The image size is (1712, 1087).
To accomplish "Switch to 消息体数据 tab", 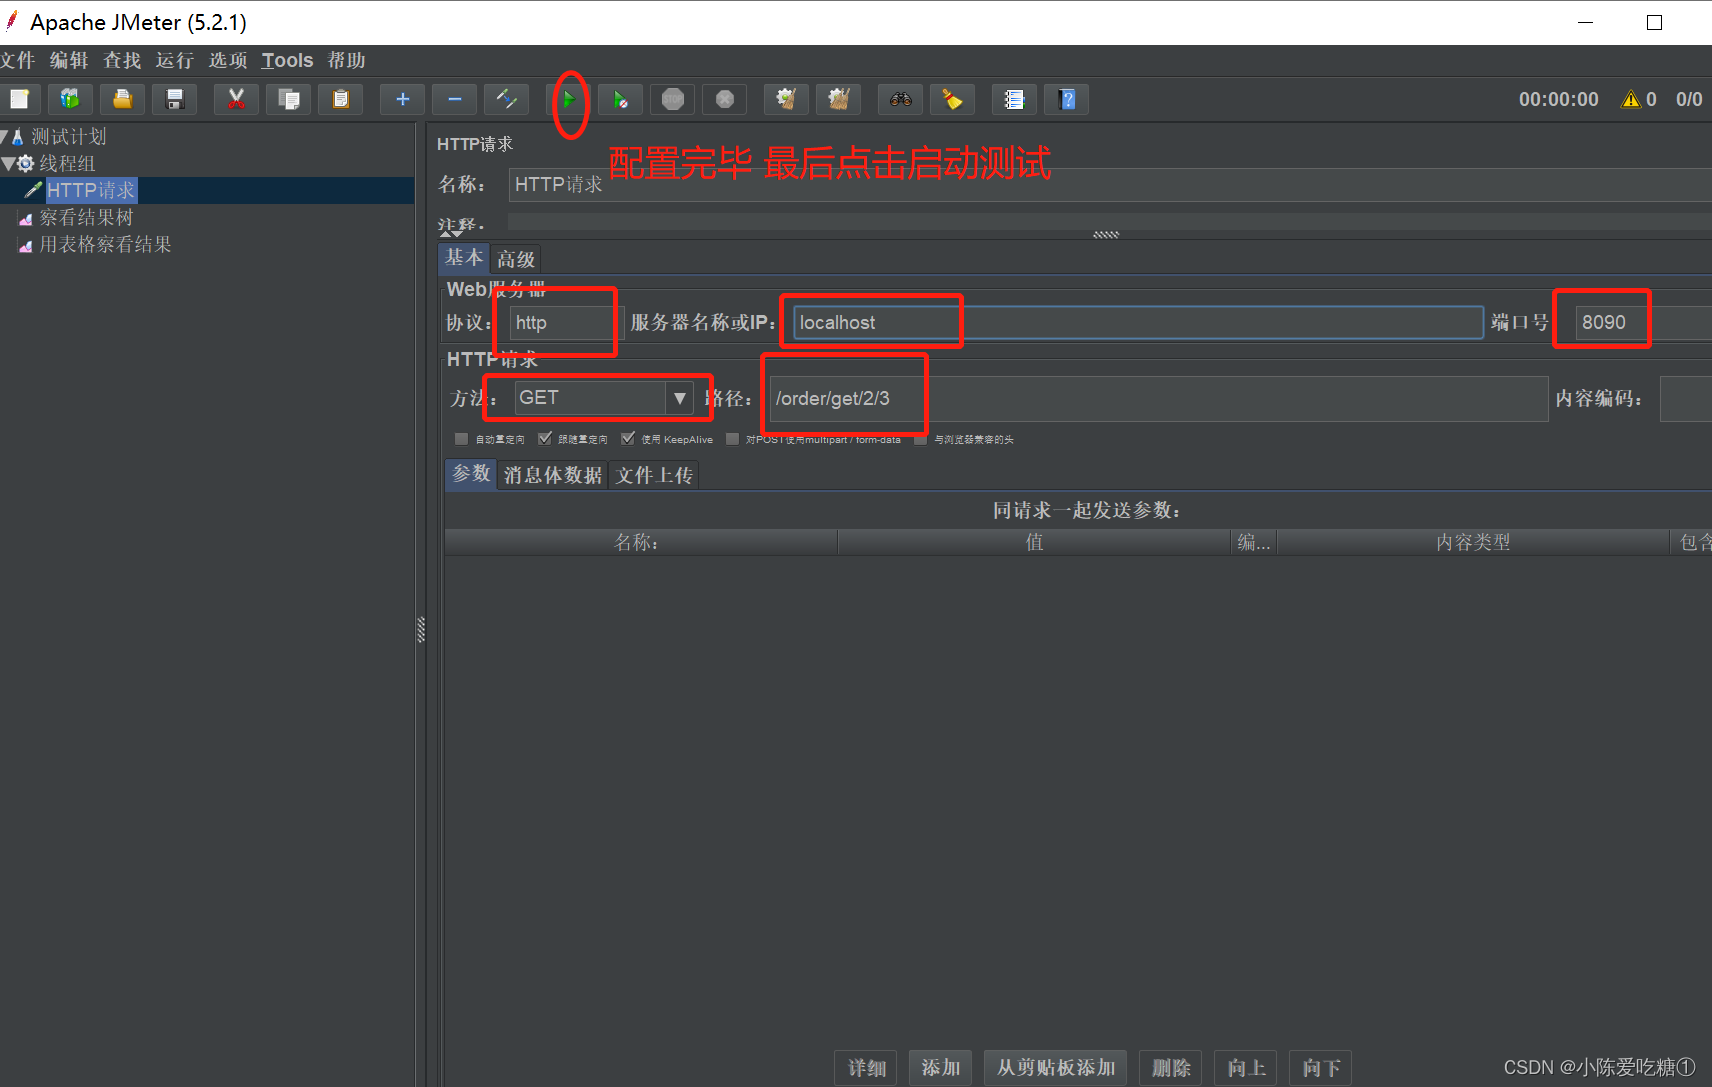I will tap(553, 475).
